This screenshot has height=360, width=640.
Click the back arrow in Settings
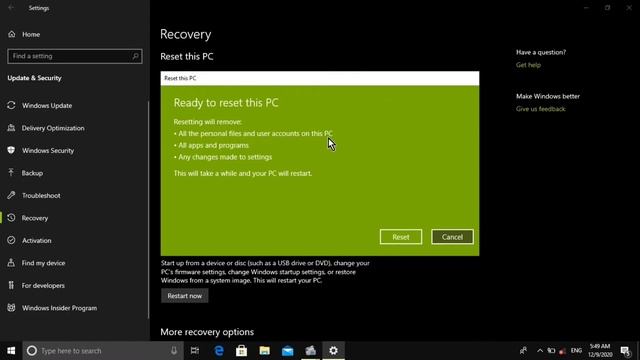tap(11, 8)
